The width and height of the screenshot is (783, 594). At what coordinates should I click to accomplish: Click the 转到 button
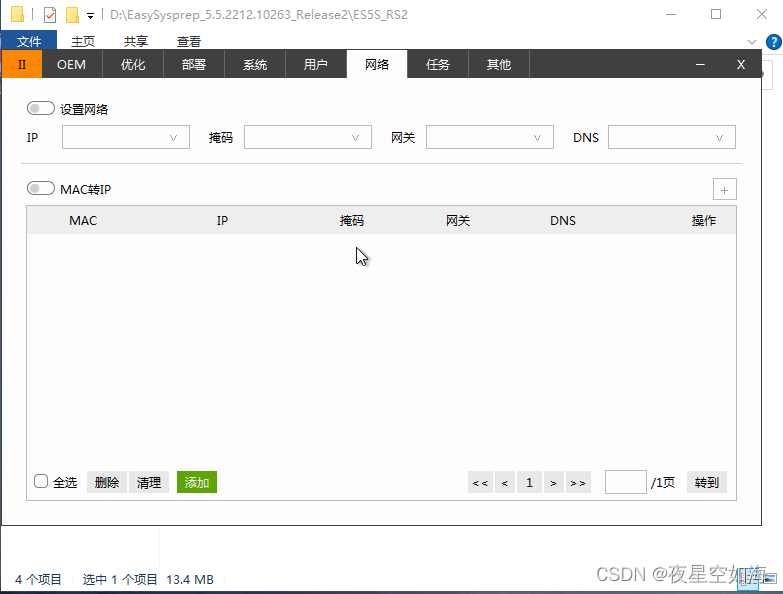707,482
